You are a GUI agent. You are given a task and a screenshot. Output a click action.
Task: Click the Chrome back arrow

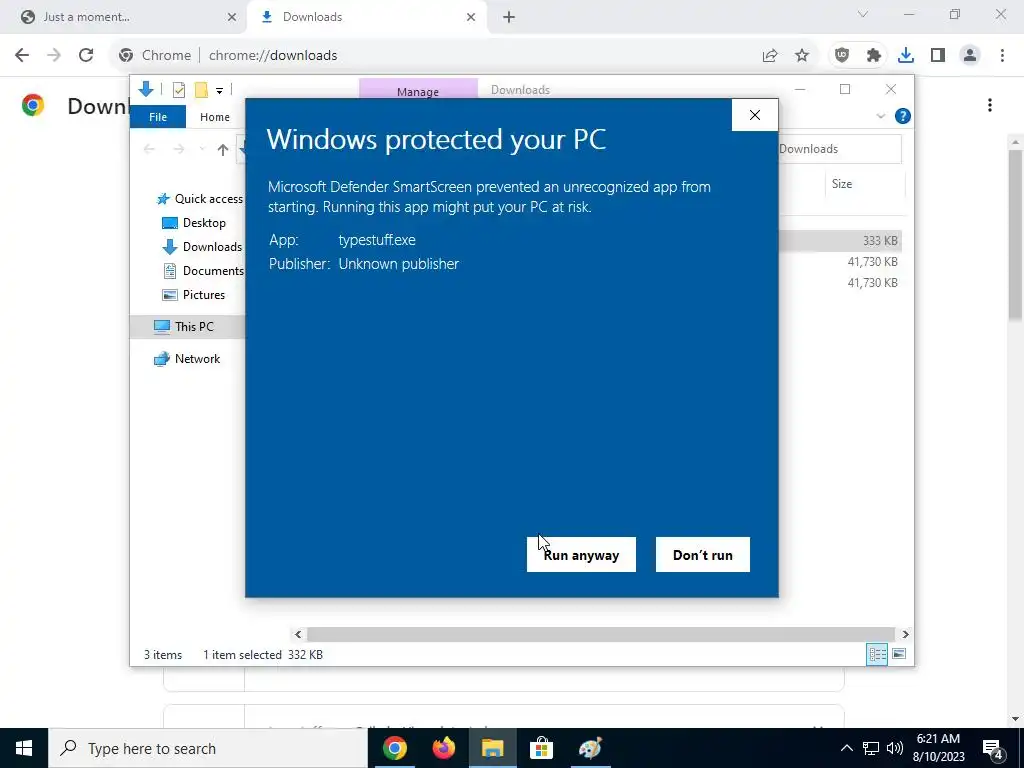[x=22, y=55]
